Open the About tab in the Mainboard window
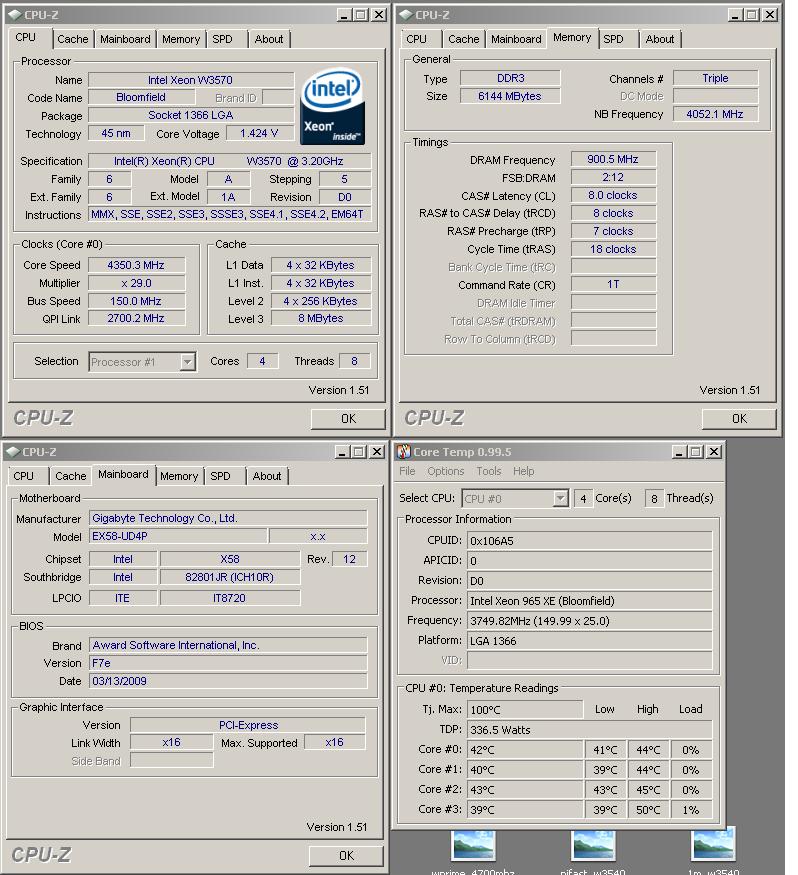Screen dimensions: 798x875 click(x=267, y=476)
